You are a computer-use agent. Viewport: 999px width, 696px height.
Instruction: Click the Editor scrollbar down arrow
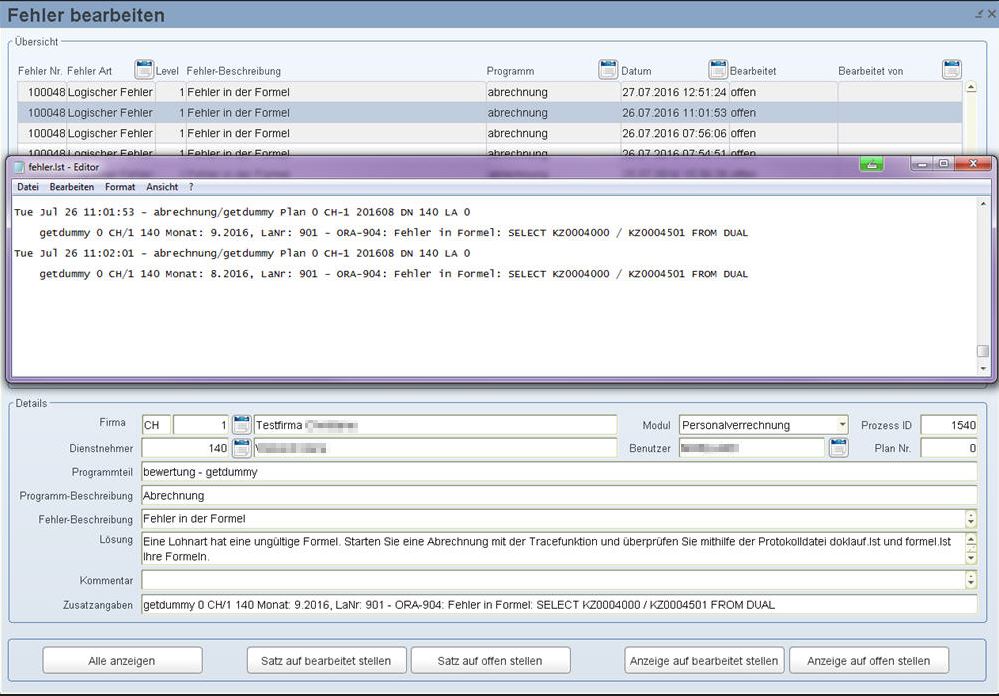(983, 368)
